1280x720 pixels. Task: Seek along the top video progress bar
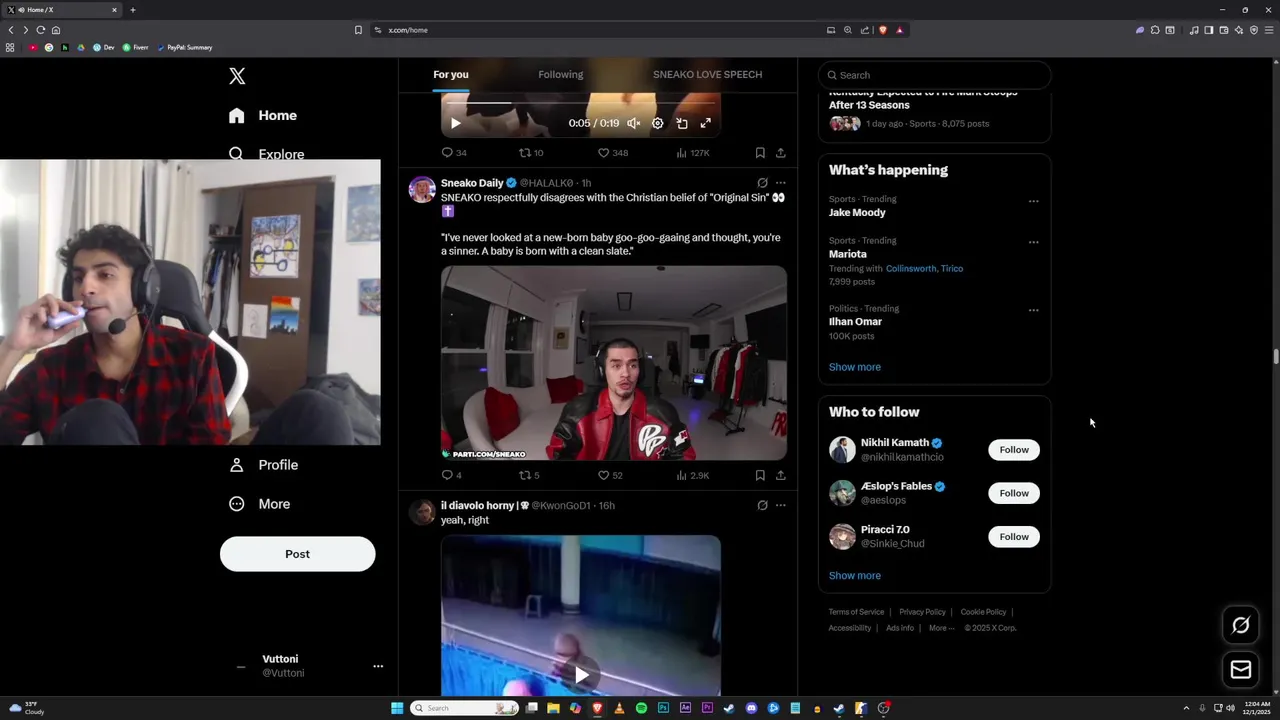[x=580, y=102]
